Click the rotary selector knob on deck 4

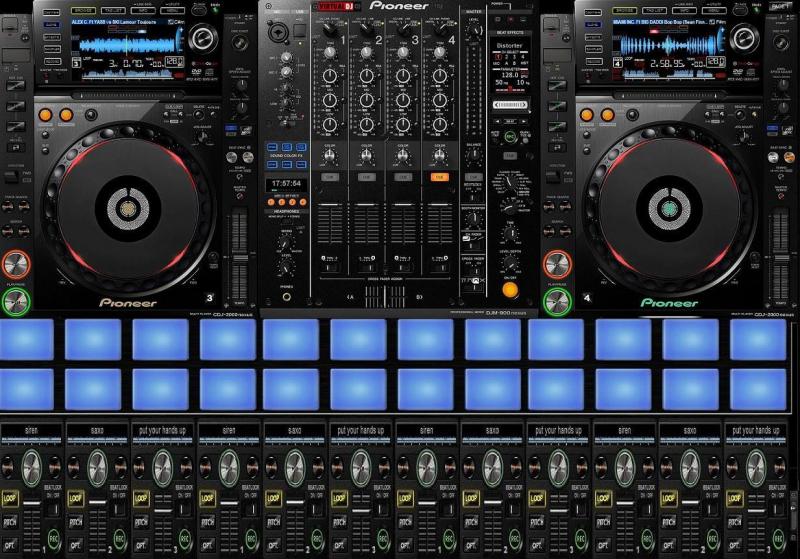(744, 38)
